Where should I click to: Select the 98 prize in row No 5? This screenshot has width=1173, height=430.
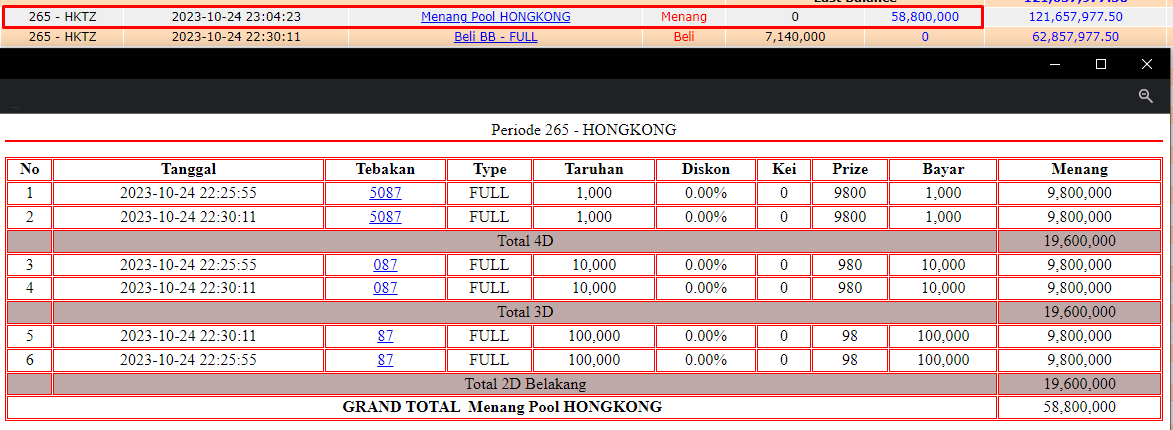pos(850,336)
